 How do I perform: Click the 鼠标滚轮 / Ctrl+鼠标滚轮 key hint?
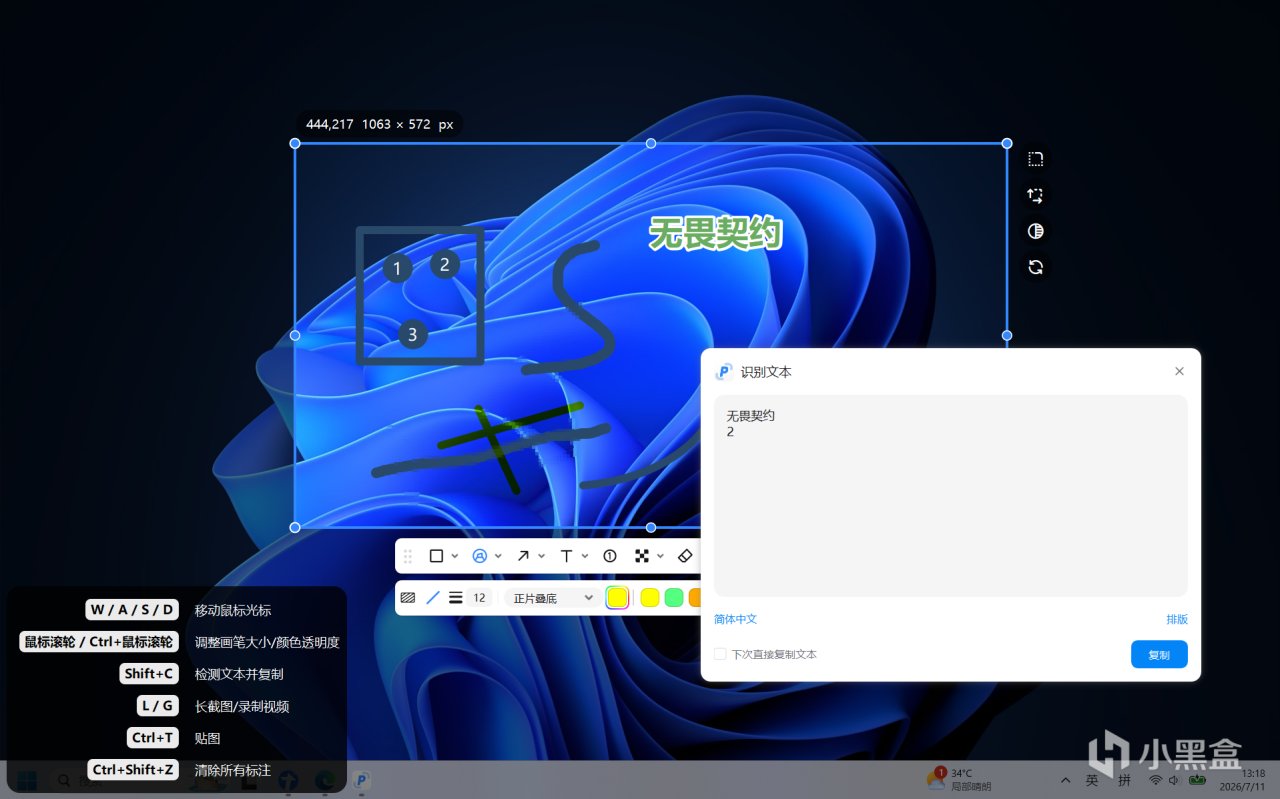(x=99, y=642)
